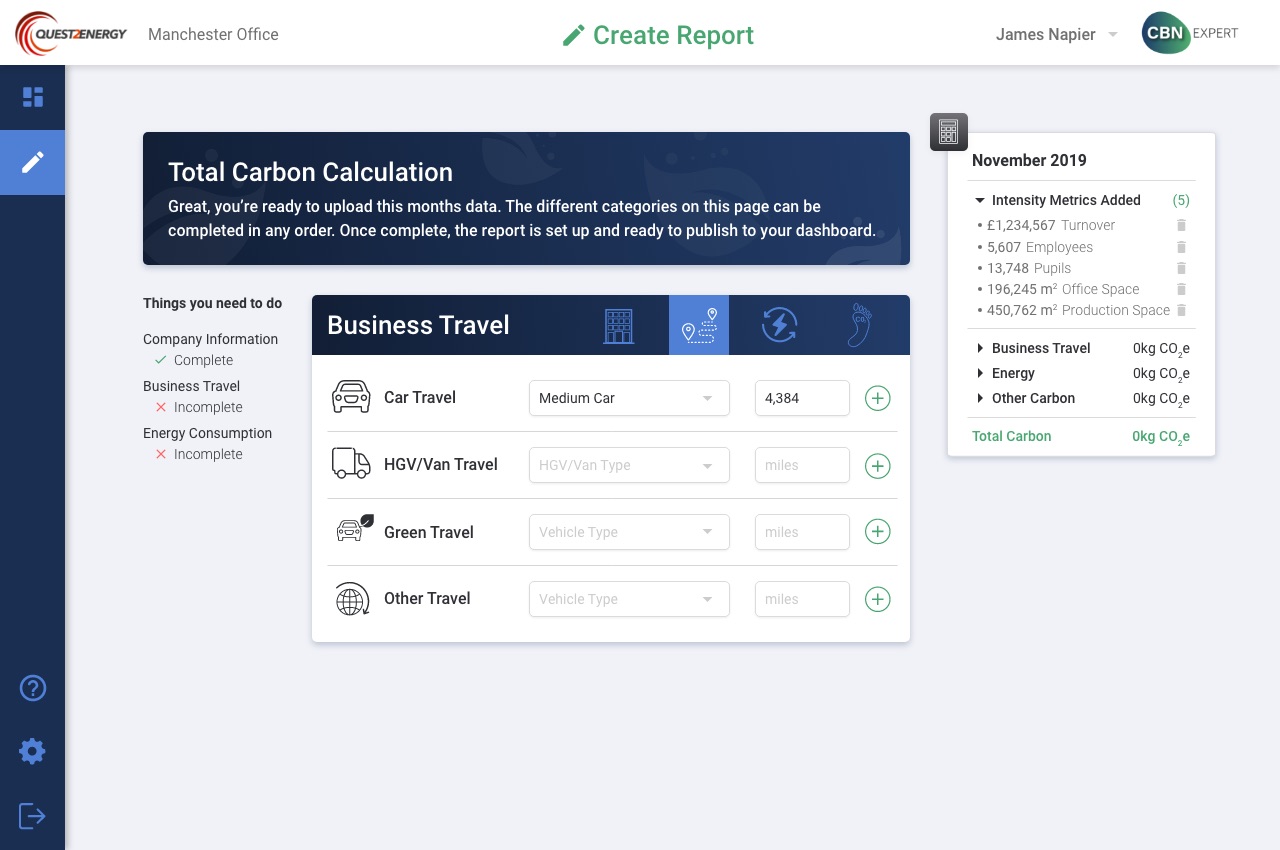
Task: Click the Green Travel miles input field
Action: pyautogui.click(x=802, y=532)
